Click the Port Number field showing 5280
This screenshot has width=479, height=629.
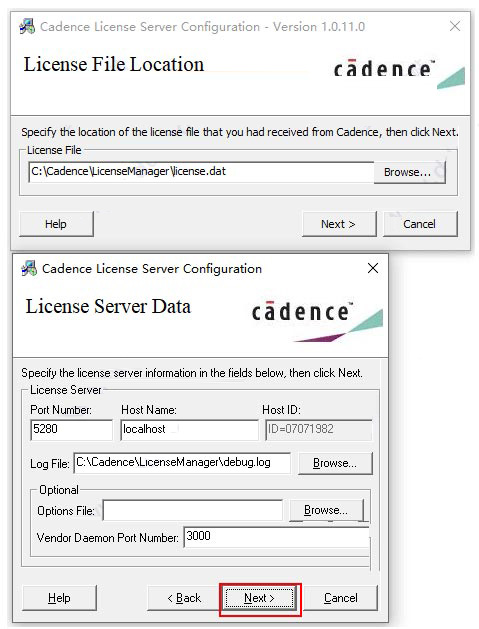(71, 430)
